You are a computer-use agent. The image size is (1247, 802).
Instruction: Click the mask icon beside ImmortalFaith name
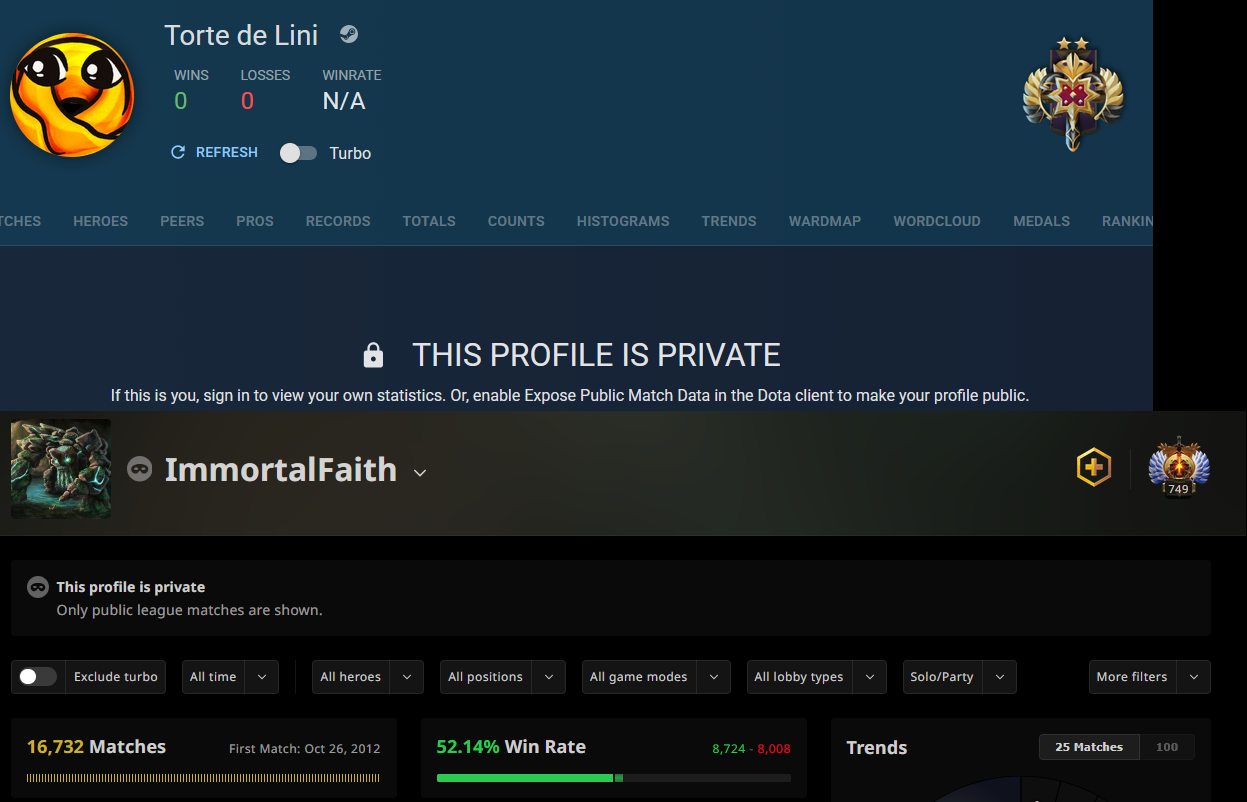click(139, 468)
